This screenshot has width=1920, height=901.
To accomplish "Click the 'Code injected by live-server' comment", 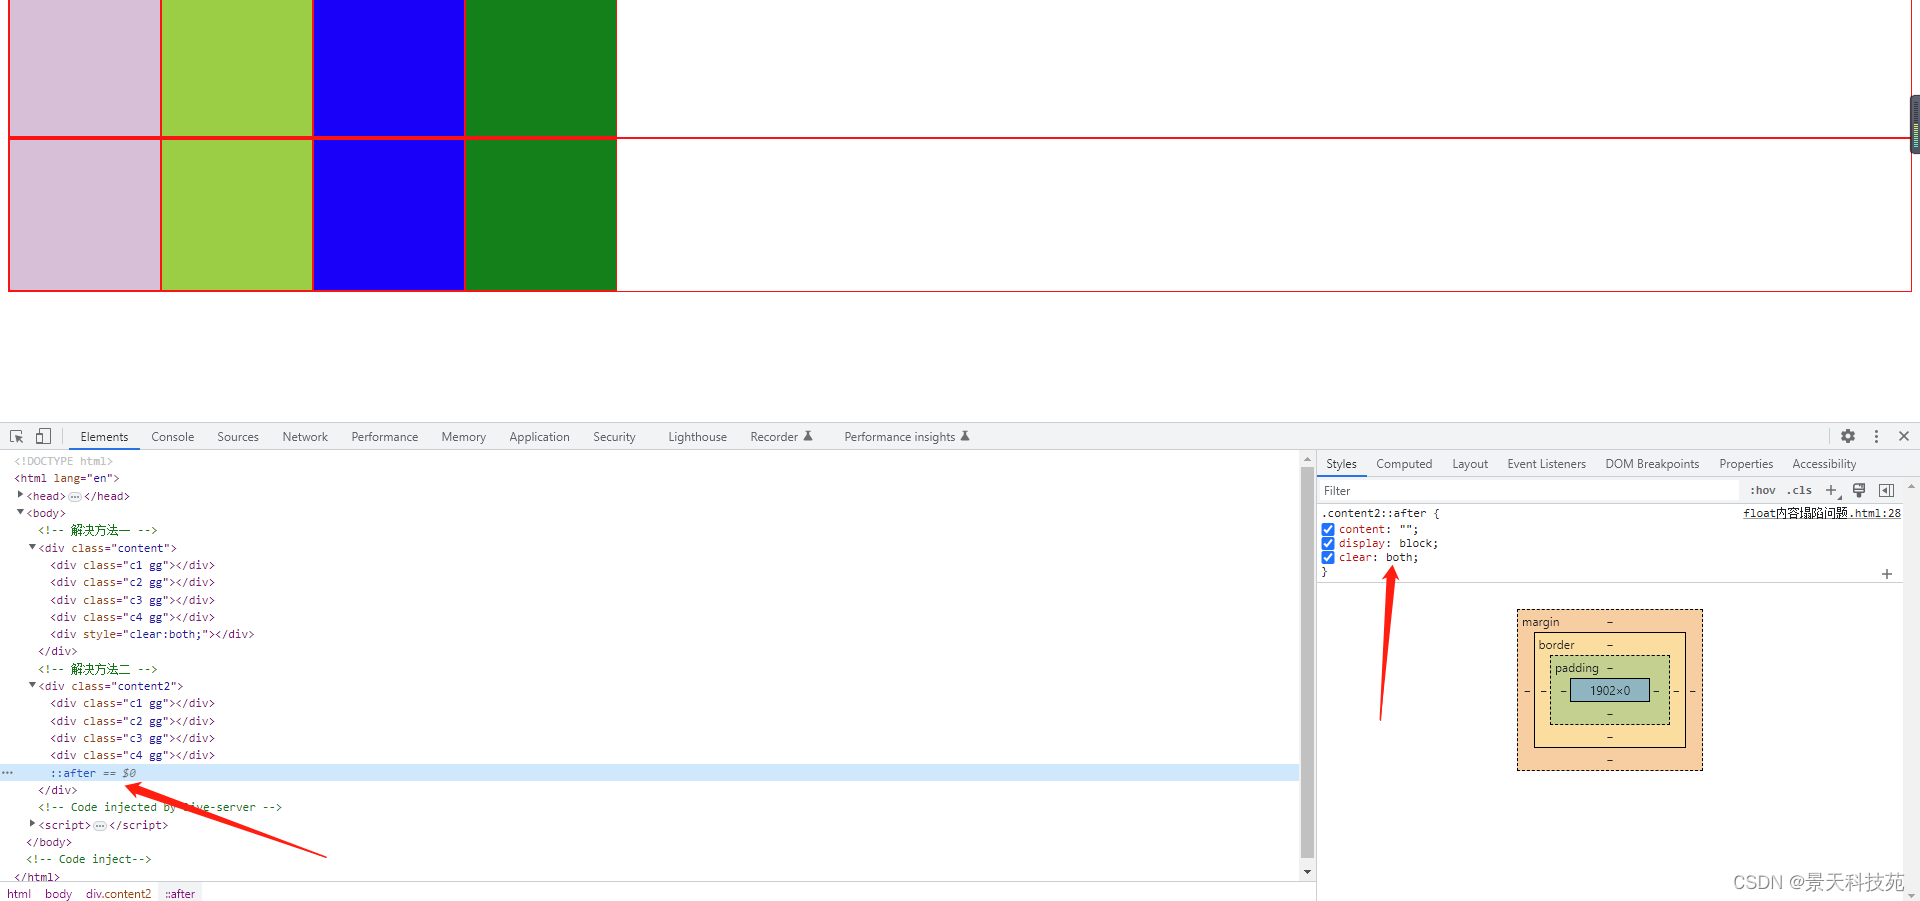I will pos(160,807).
